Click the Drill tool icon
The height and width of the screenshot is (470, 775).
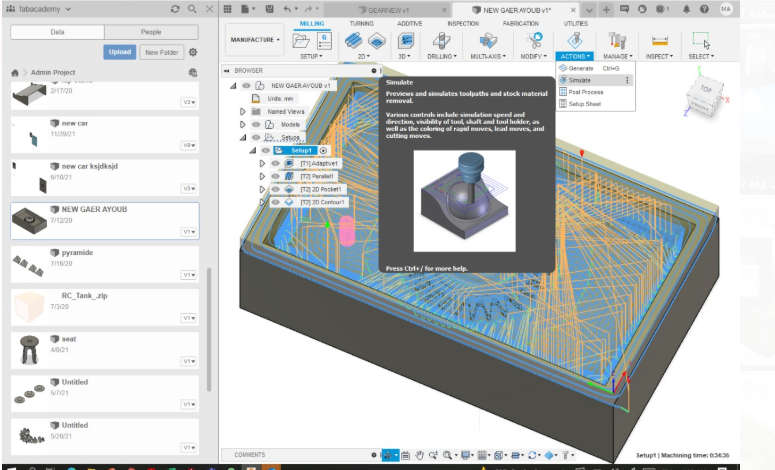tap(441, 41)
